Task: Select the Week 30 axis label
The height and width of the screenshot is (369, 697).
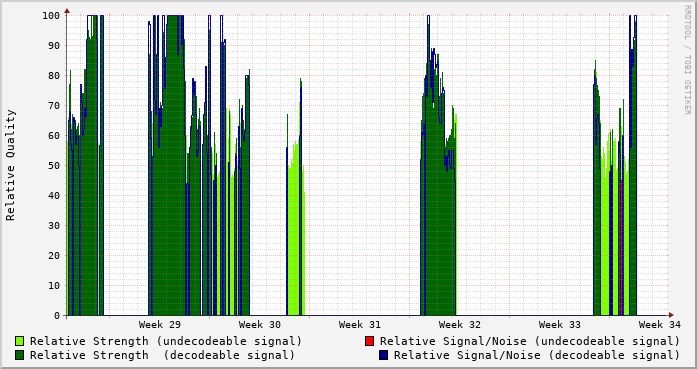Action: click(x=260, y=325)
